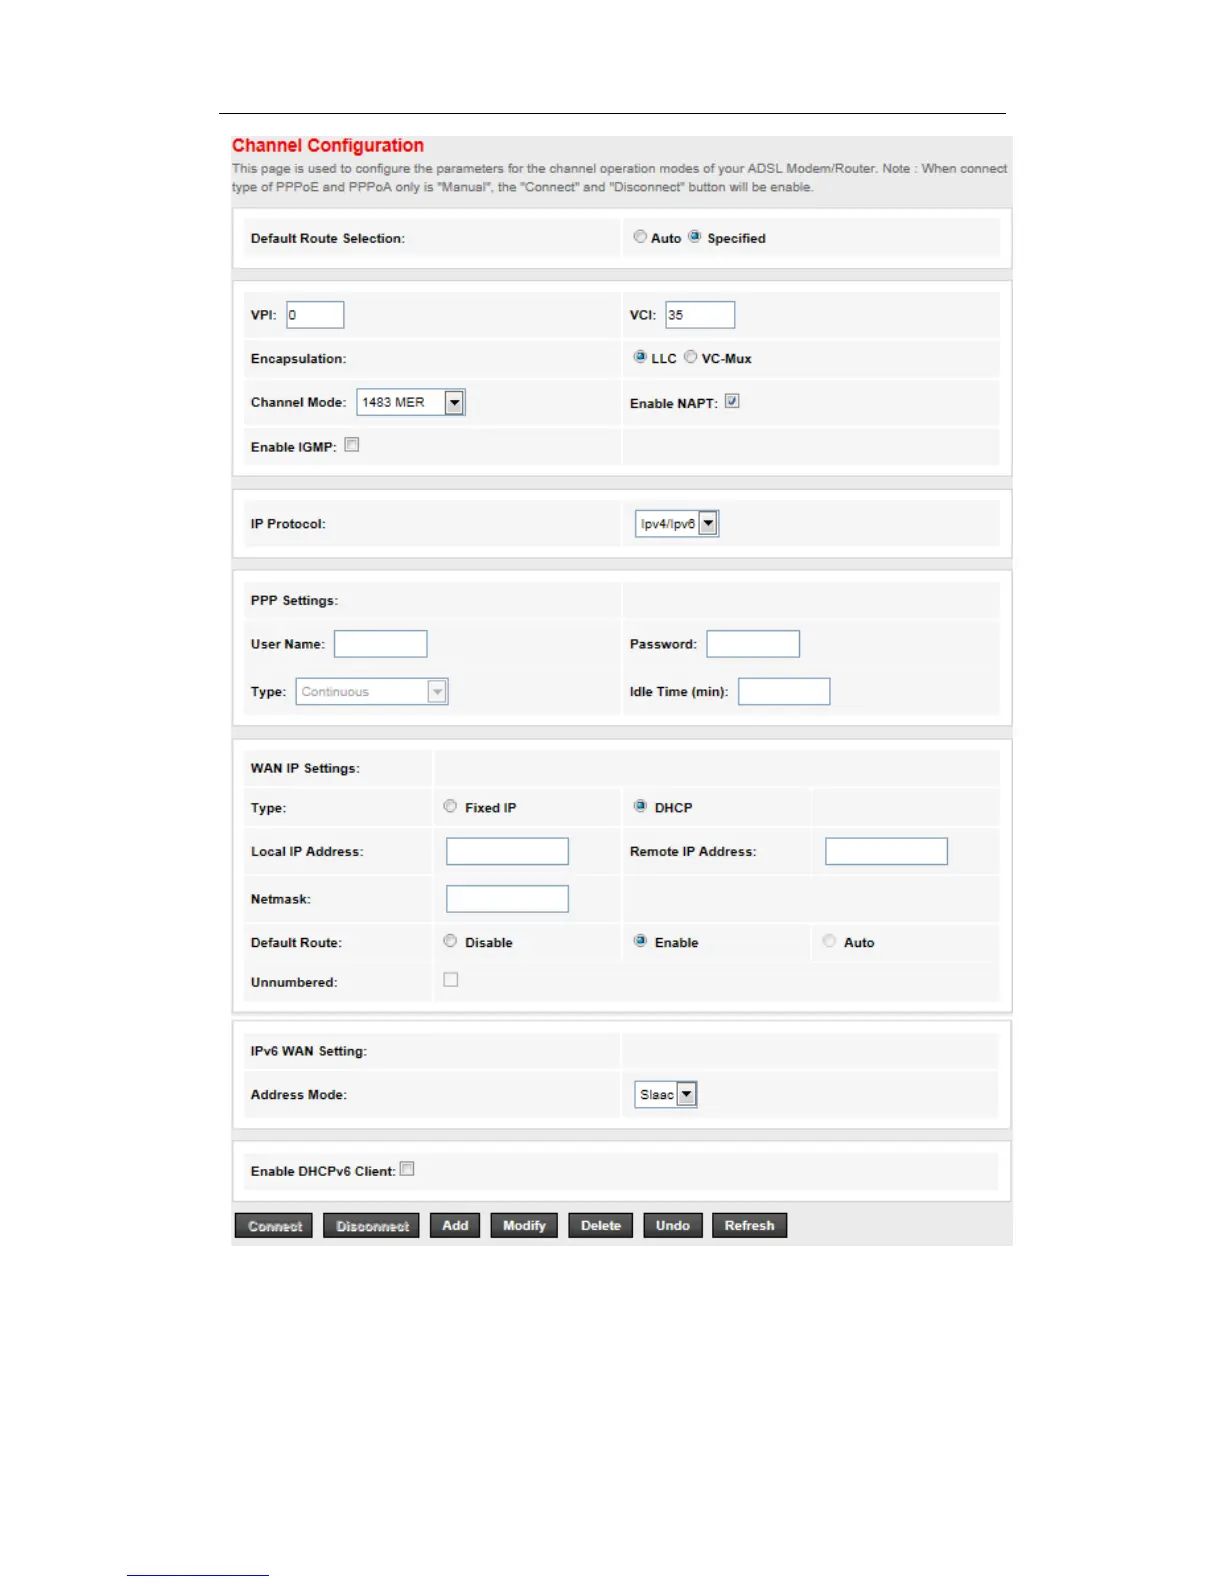This screenshot has height=1584, width=1224.
Task: Set Default Route to Enable
Action: pos(640,941)
